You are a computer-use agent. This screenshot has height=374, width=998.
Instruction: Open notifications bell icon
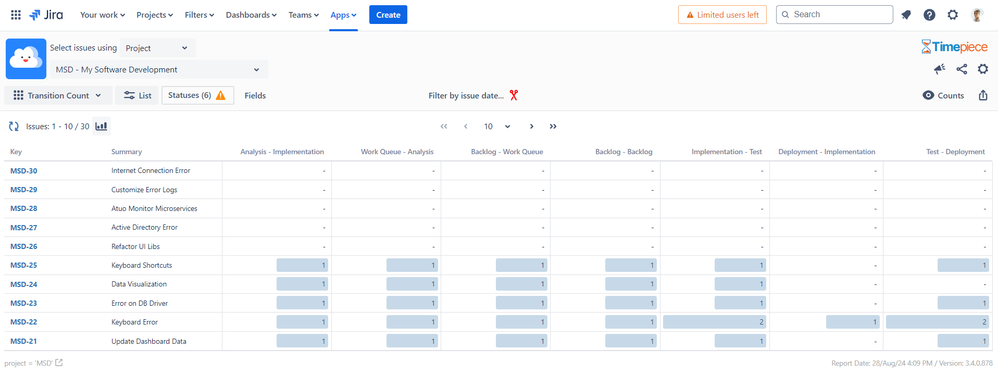point(906,15)
